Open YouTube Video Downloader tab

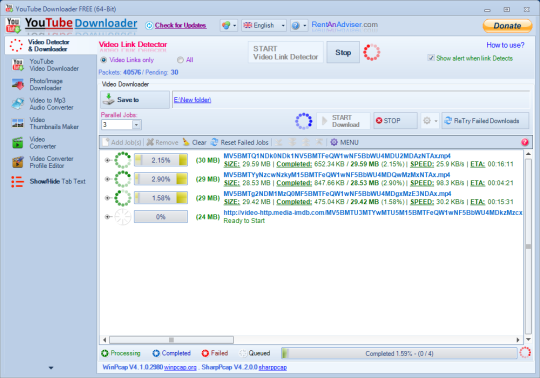pos(51,65)
